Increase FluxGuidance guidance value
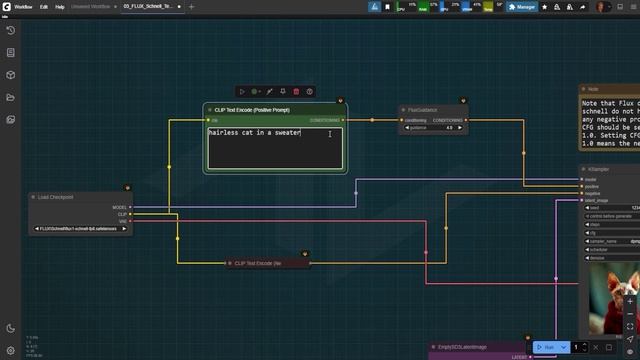Image resolution: width=640 pixels, height=360 pixels. (x=460, y=128)
